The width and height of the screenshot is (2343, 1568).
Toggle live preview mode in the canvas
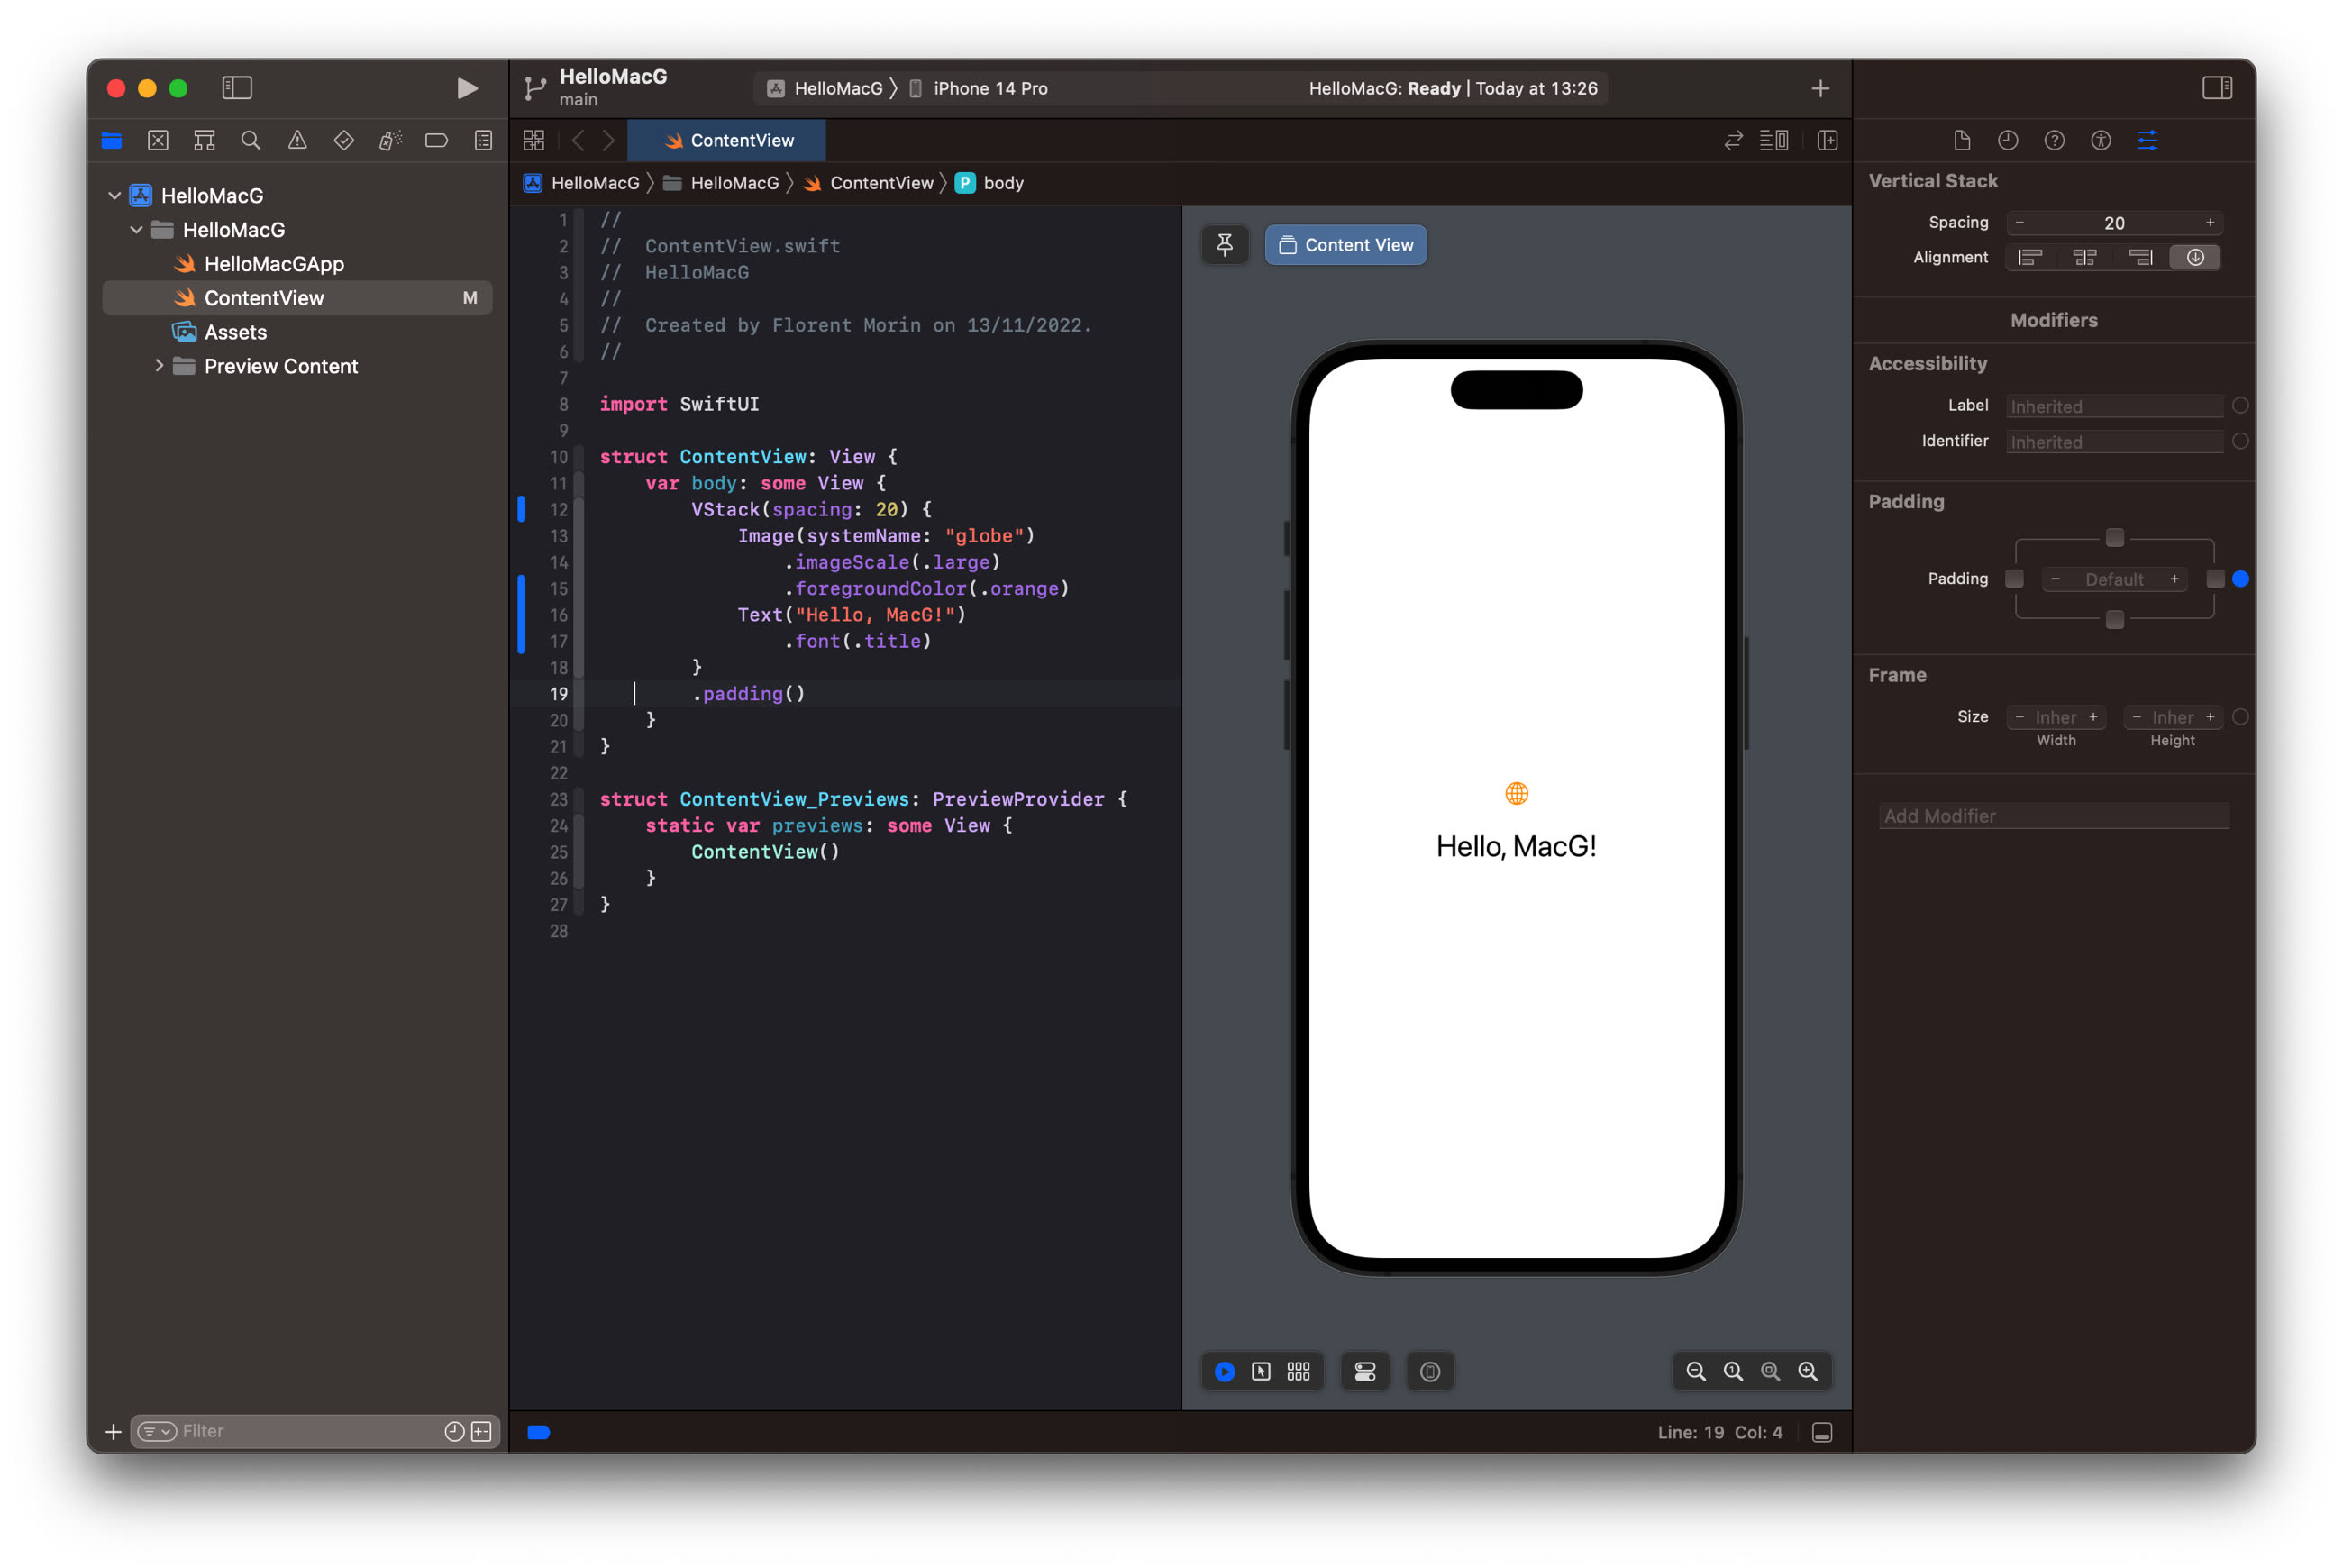click(x=1225, y=1371)
